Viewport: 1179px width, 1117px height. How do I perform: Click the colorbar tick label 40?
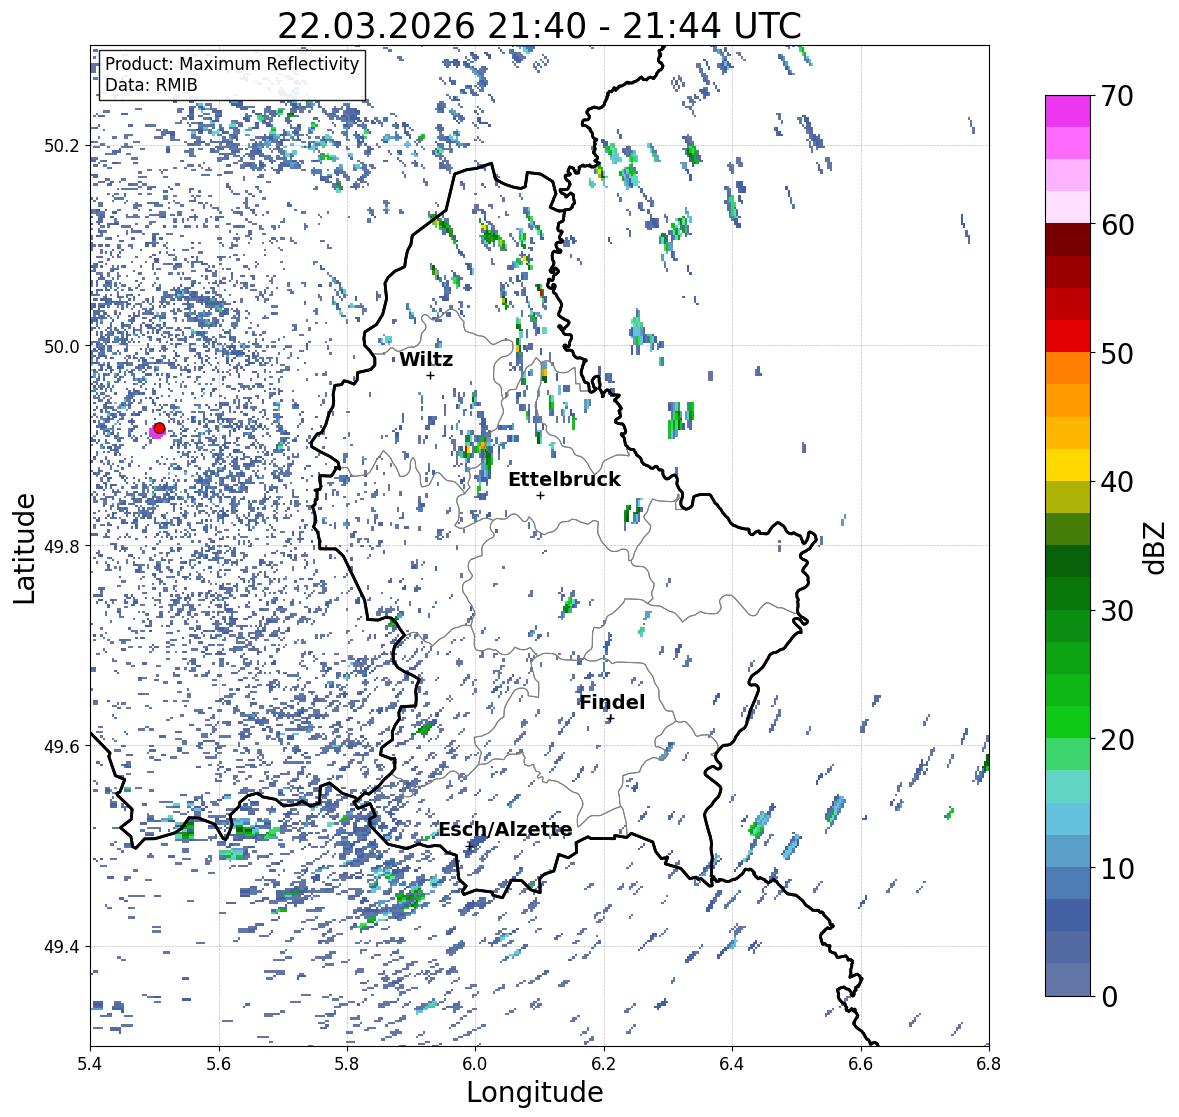click(x=1117, y=482)
